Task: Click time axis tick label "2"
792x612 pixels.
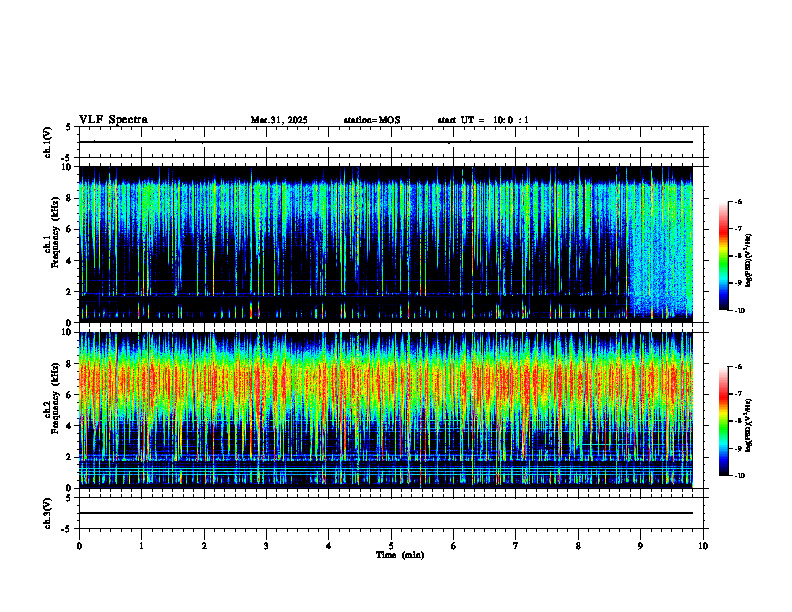Action: 204,546
